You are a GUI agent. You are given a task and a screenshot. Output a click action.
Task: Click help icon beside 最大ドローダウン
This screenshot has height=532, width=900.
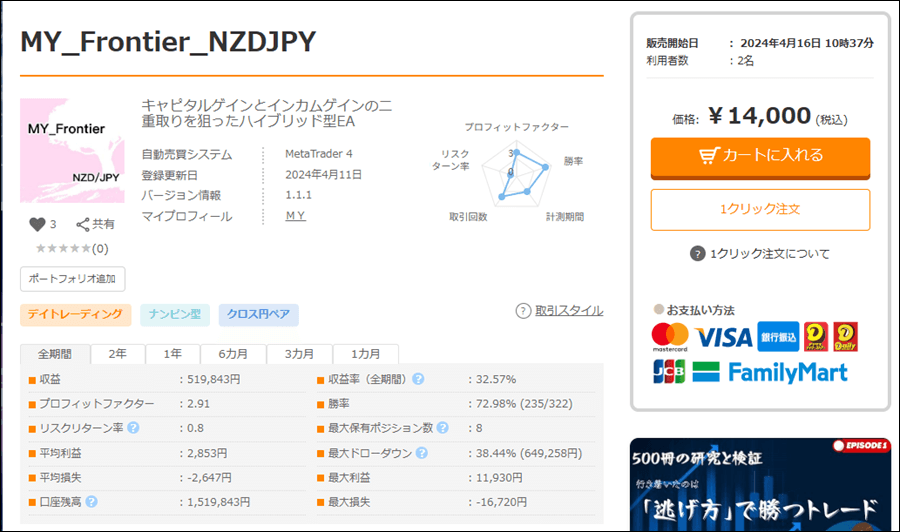click(x=421, y=453)
